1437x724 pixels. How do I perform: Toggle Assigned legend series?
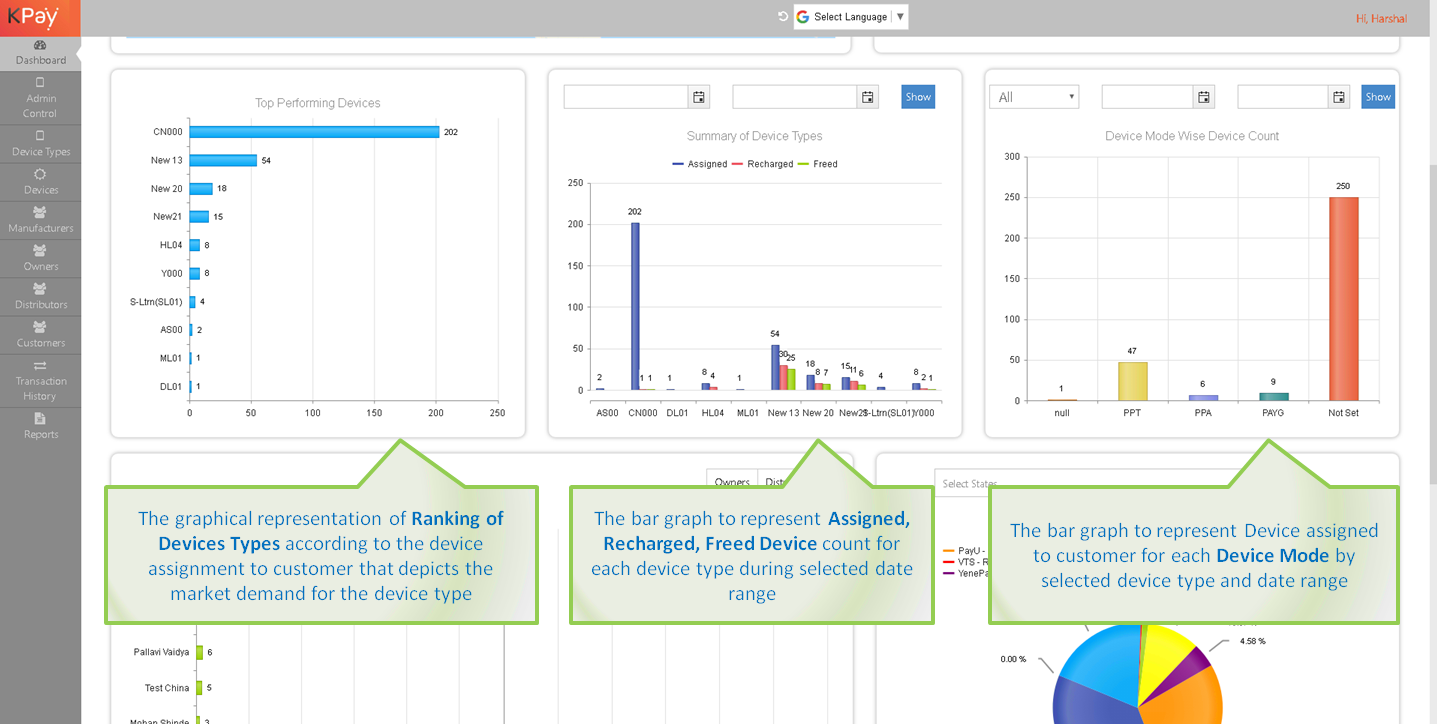pyautogui.click(x=700, y=164)
